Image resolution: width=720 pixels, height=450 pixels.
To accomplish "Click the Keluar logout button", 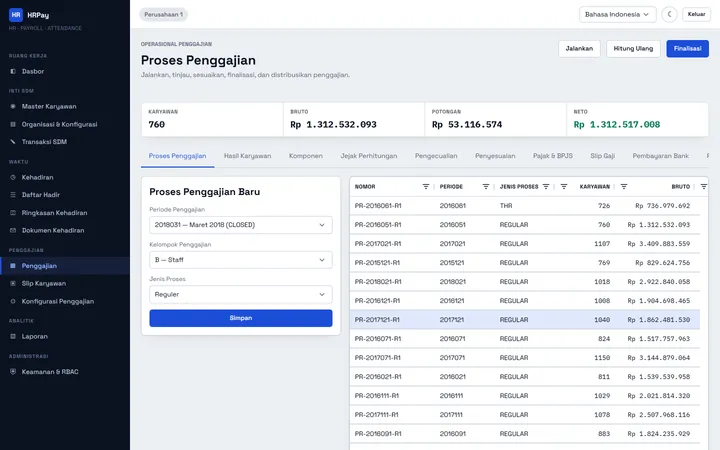I will click(x=696, y=14).
